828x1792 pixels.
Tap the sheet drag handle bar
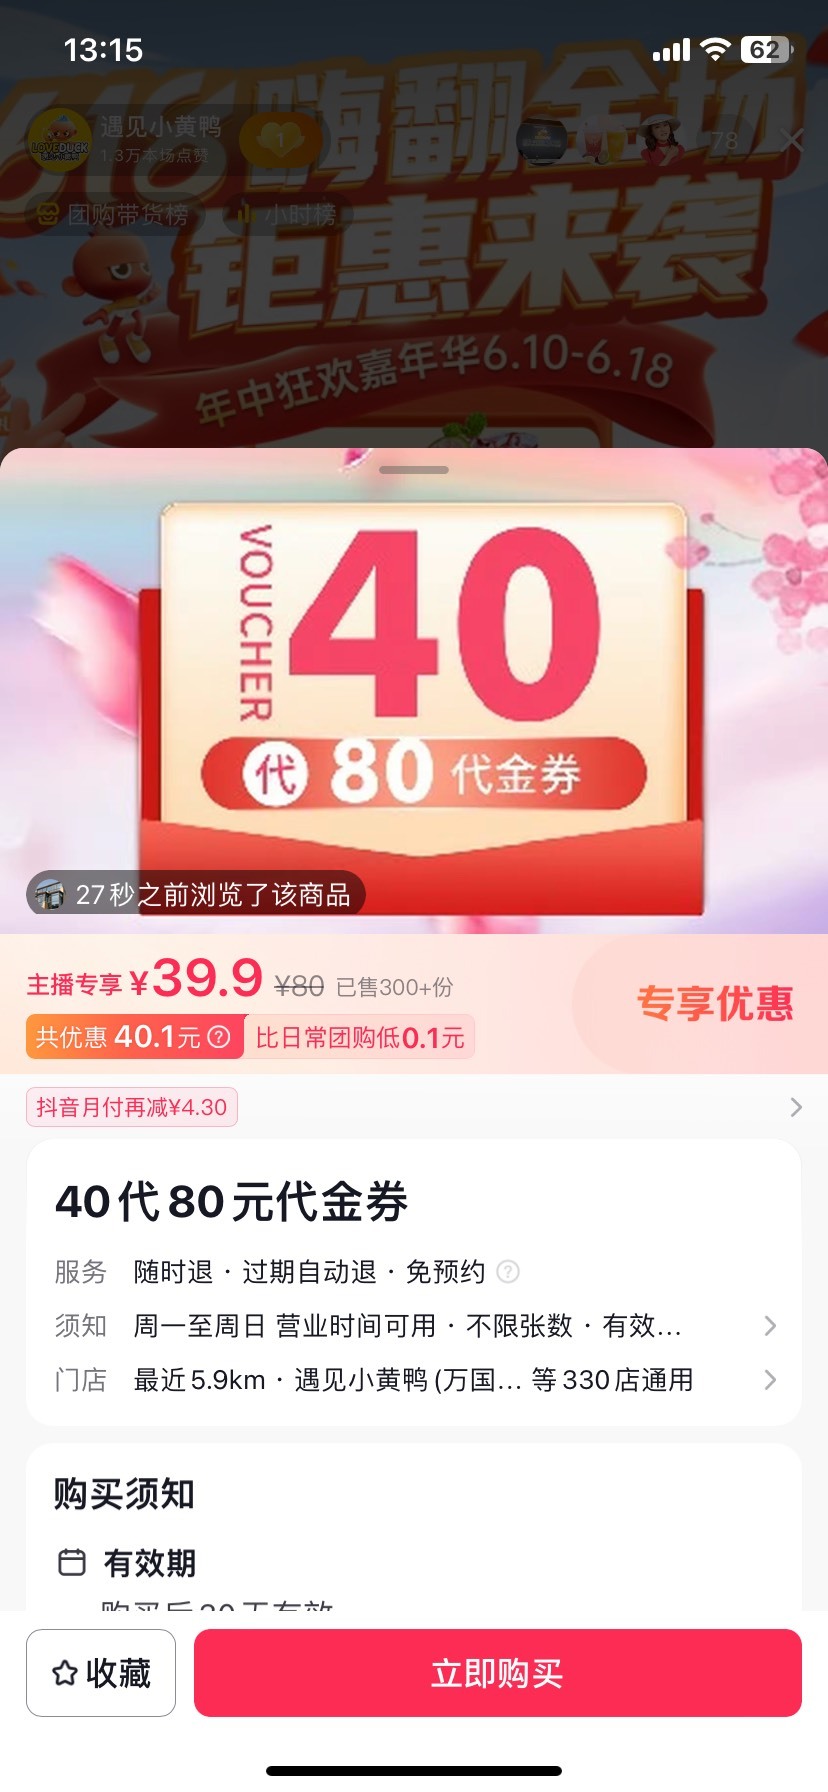[414, 470]
